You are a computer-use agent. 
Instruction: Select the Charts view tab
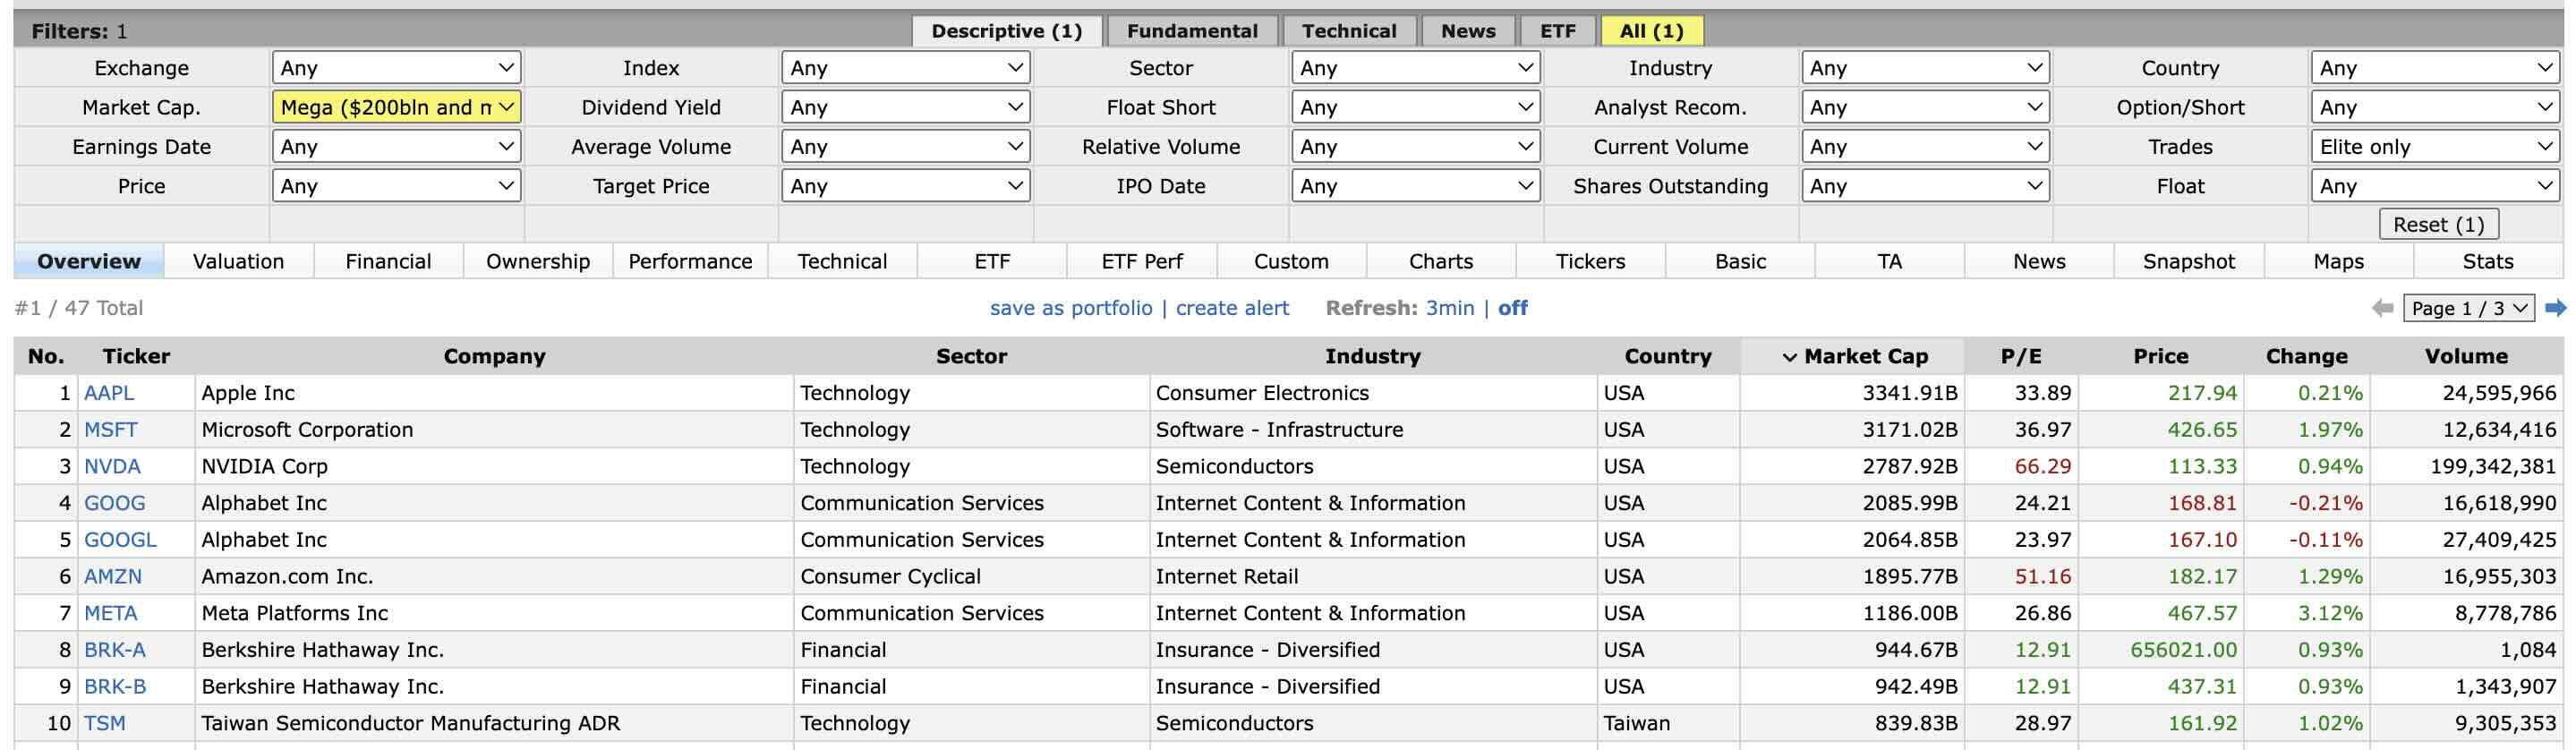point(1441,261)
